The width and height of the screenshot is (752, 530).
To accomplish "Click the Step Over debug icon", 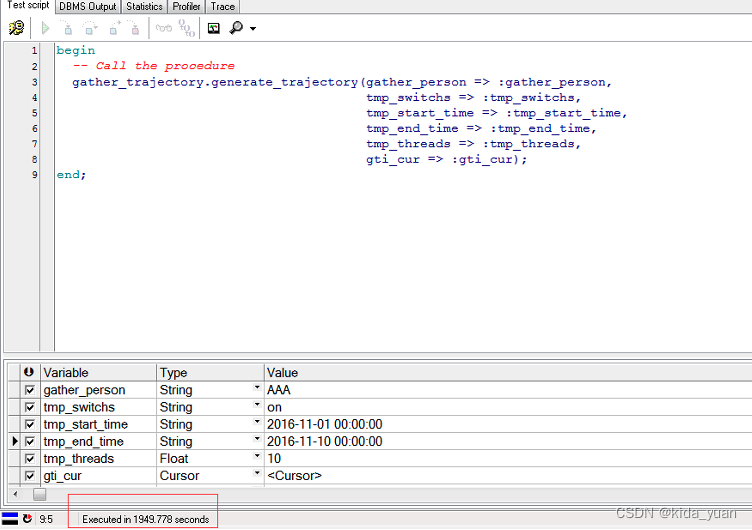I will pos(90,28).
